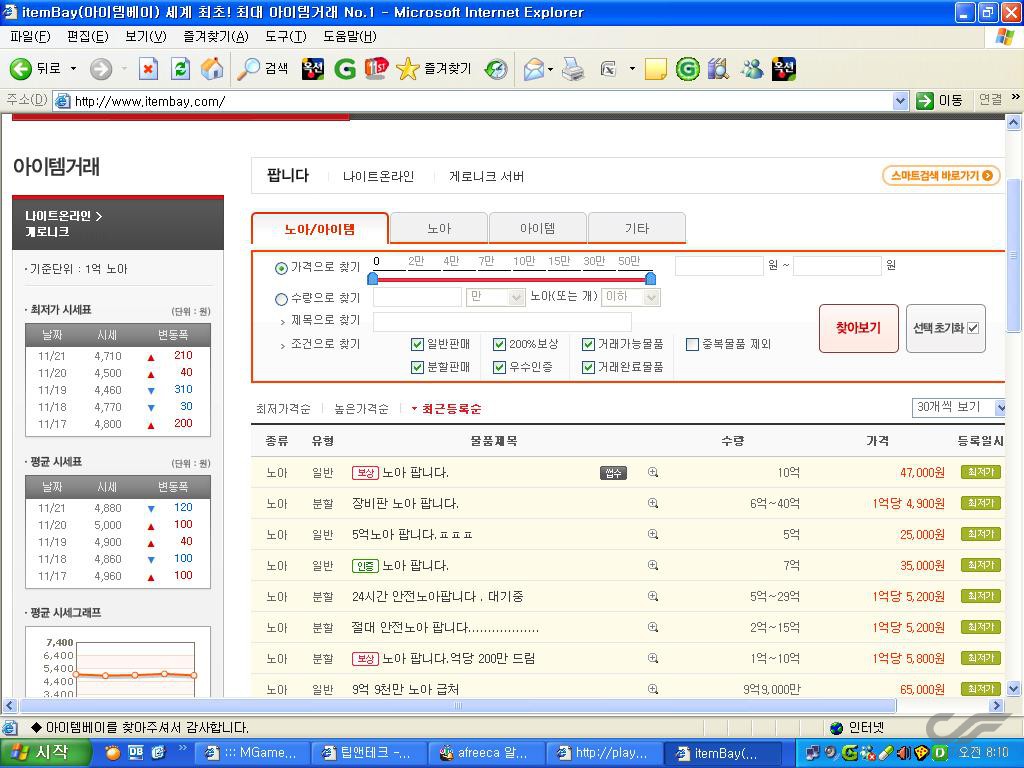Switch to the 기타 tab
Viewport: 1024px width, 768px height.
pos(637,228)
